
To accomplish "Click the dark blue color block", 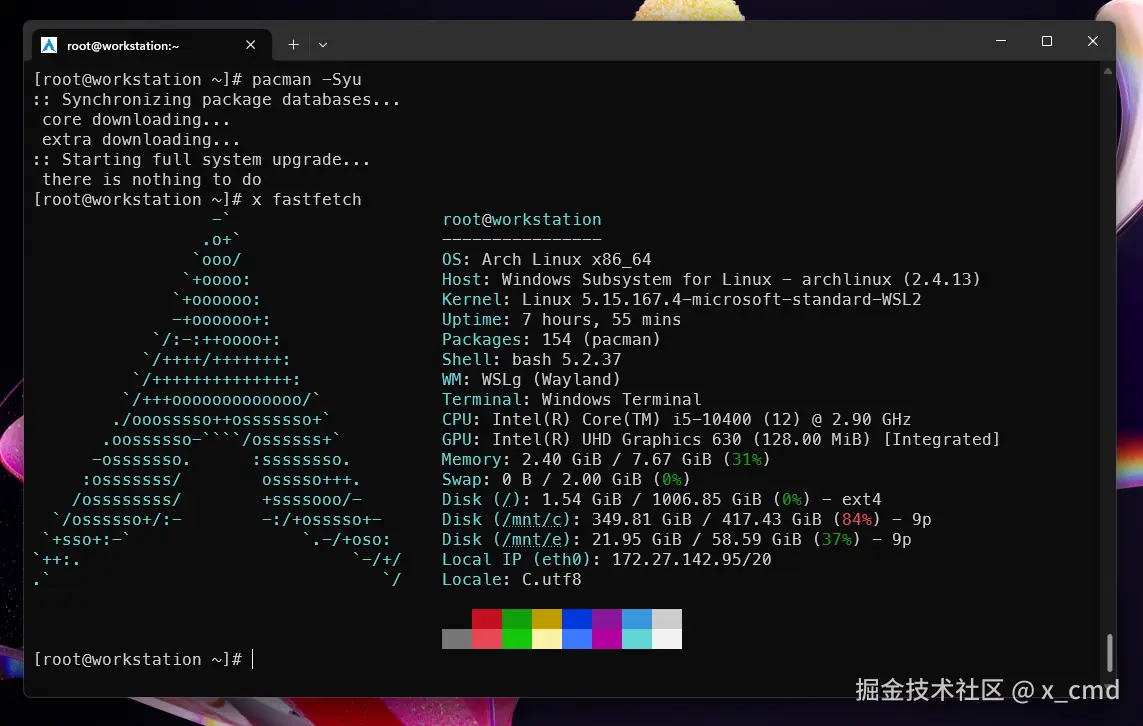I will point(577,619).
